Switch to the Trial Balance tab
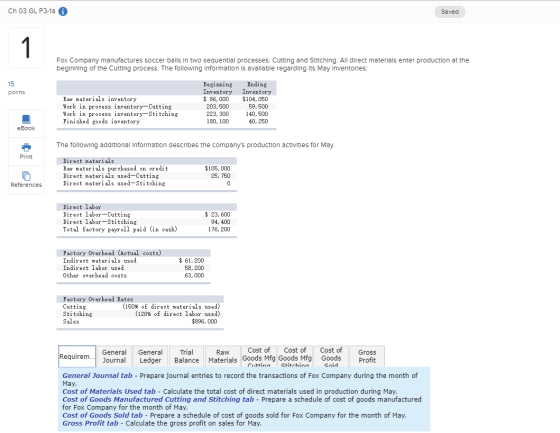Image resolution: width=560 pixels, height=433 pixels. click(186, 357)
